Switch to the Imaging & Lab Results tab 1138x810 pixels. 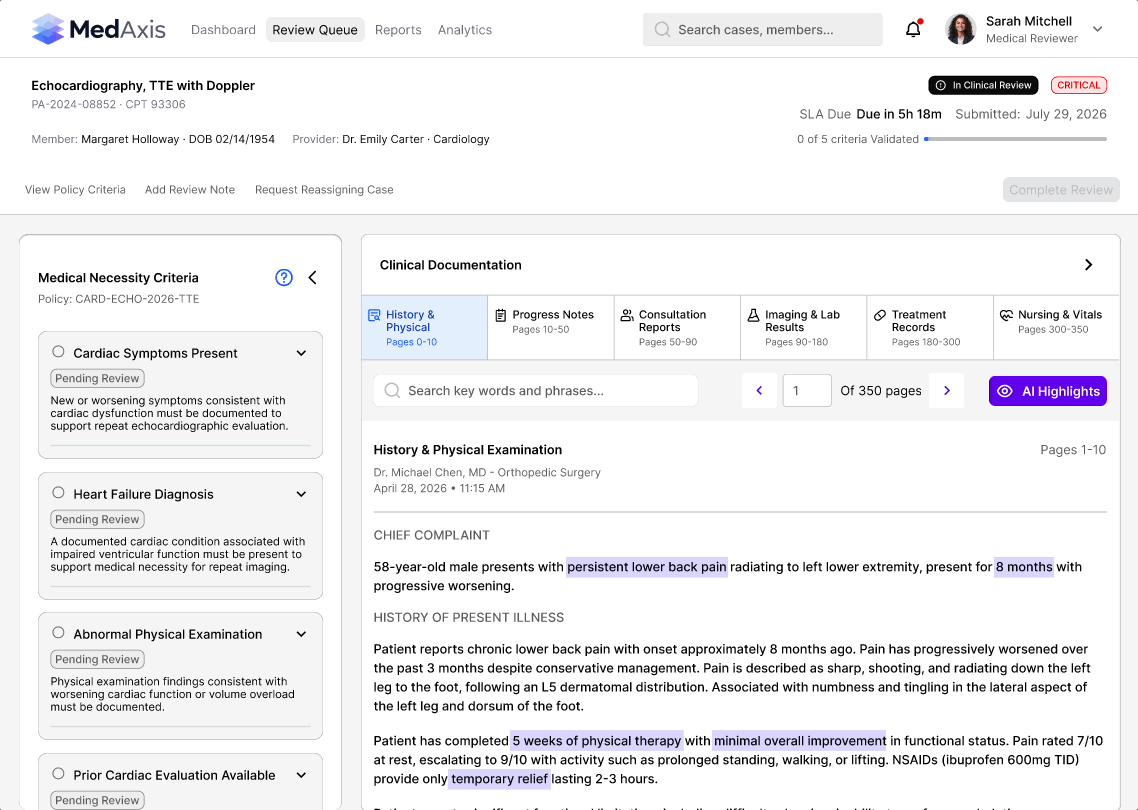(x=803, y=327)
